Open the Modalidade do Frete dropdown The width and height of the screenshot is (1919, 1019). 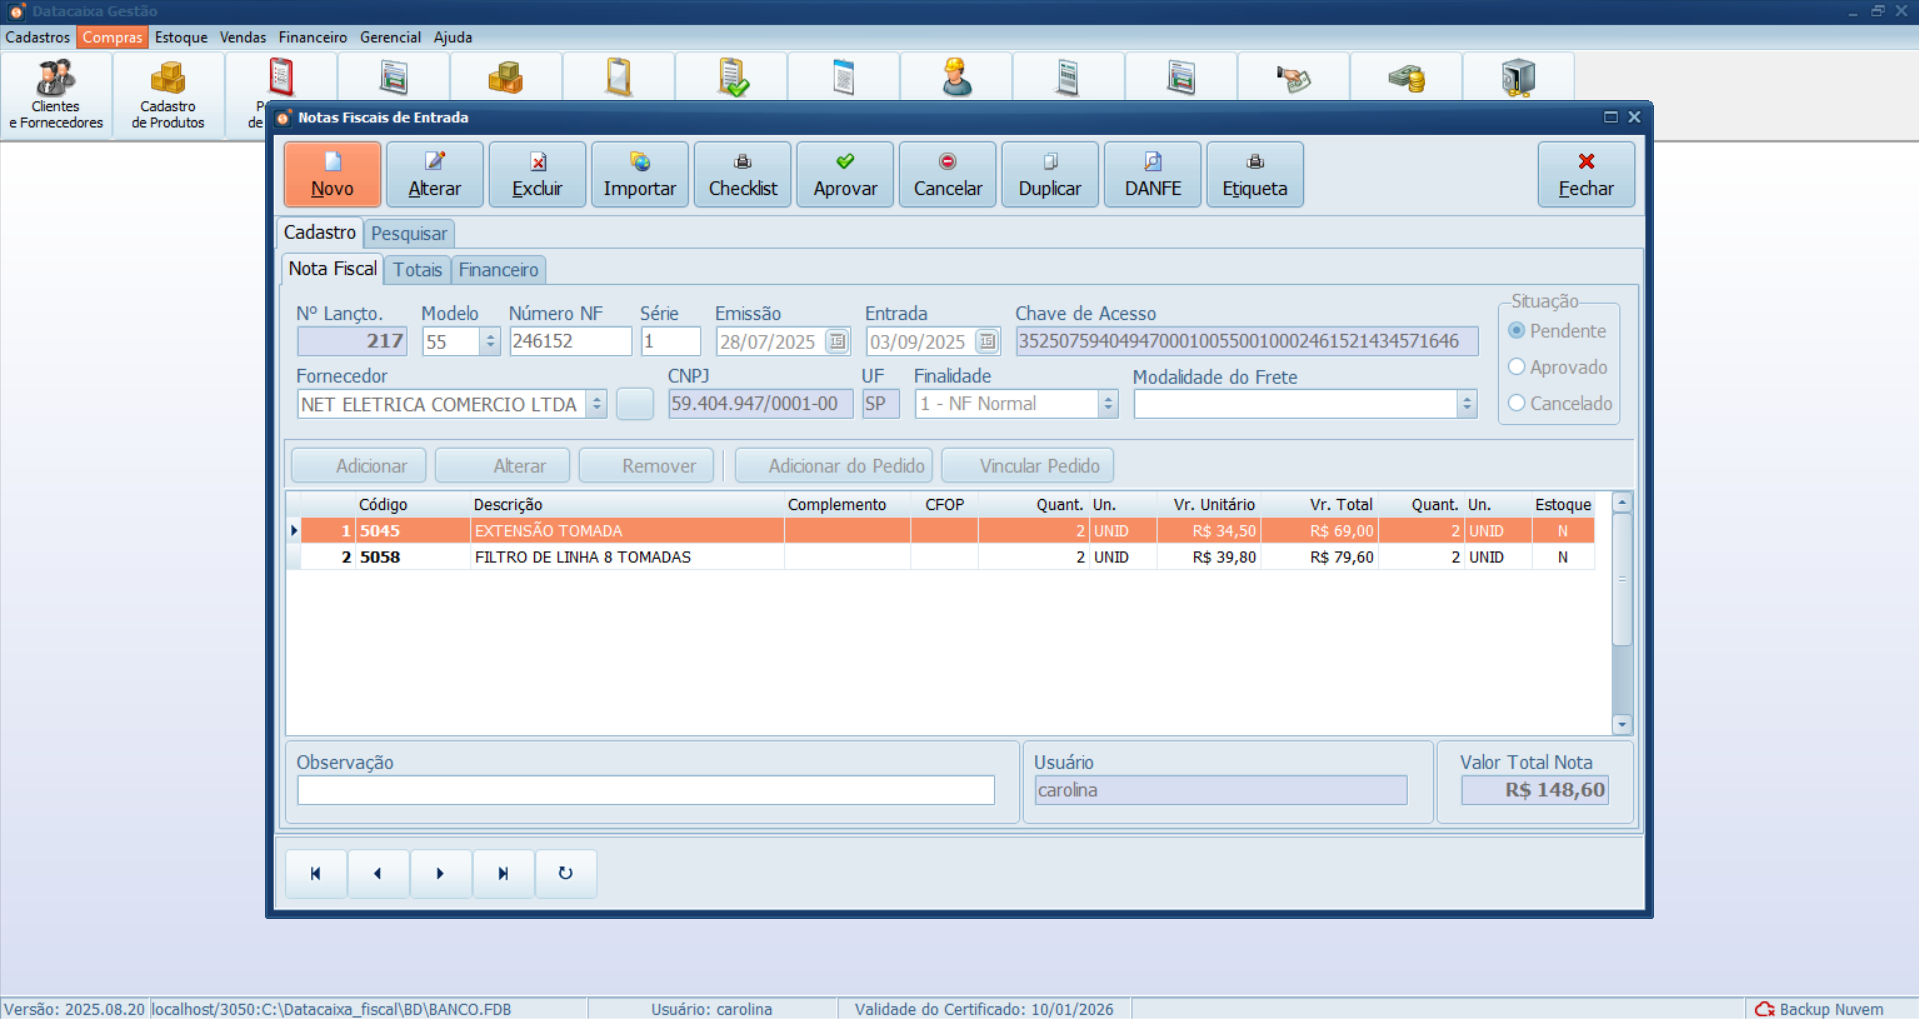click(1465, 403)
